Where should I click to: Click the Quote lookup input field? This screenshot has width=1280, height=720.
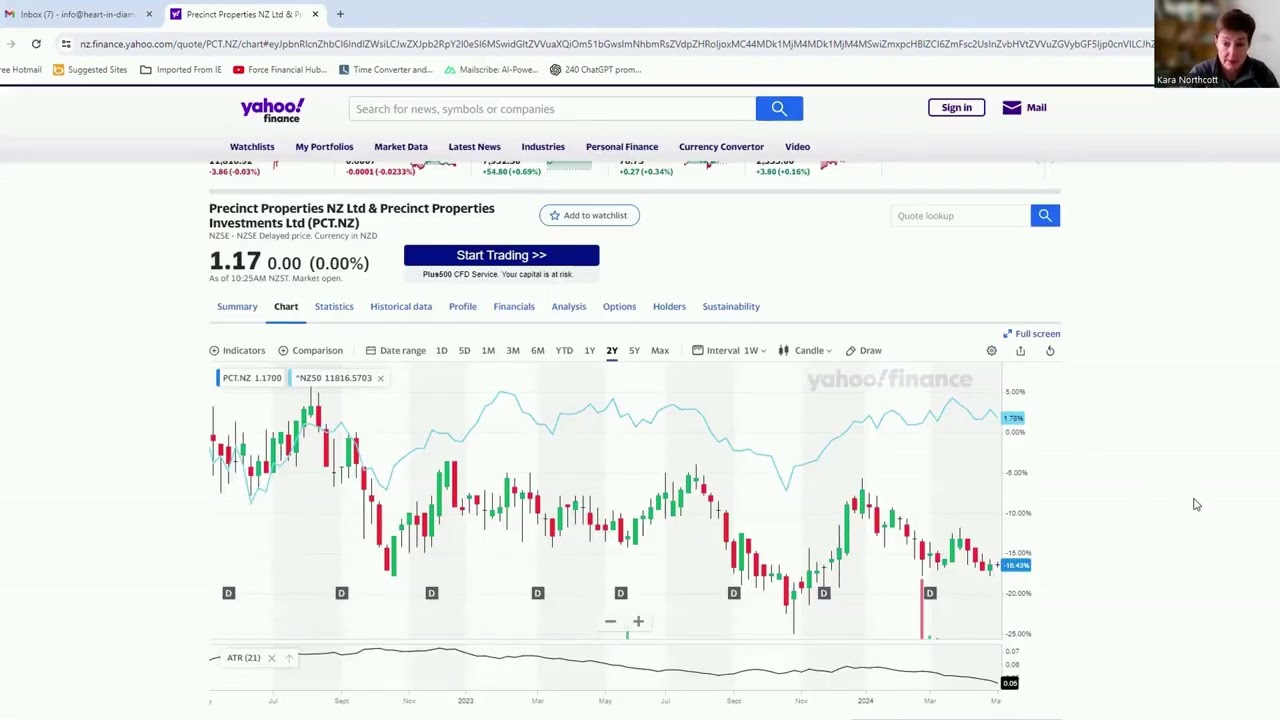[960, 216]
